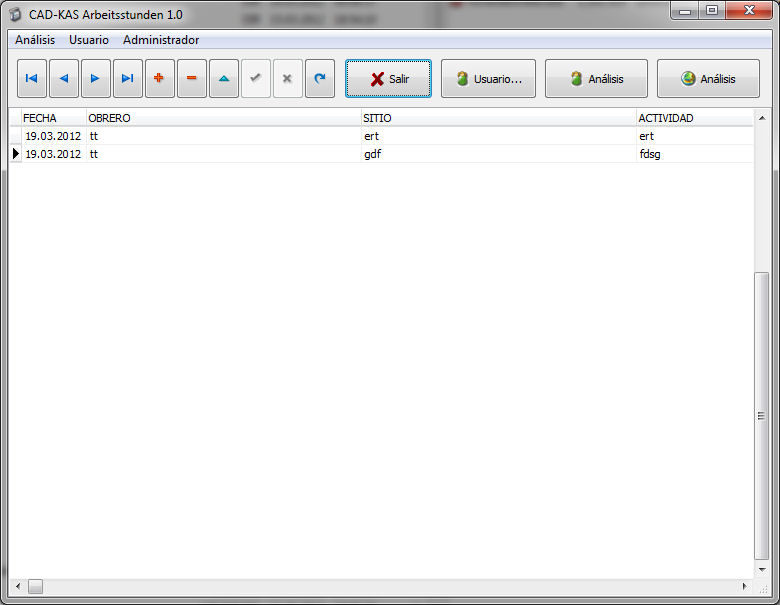780x605 pixels.
Task: Select the cell containing gdf
Action: [498, 154]
